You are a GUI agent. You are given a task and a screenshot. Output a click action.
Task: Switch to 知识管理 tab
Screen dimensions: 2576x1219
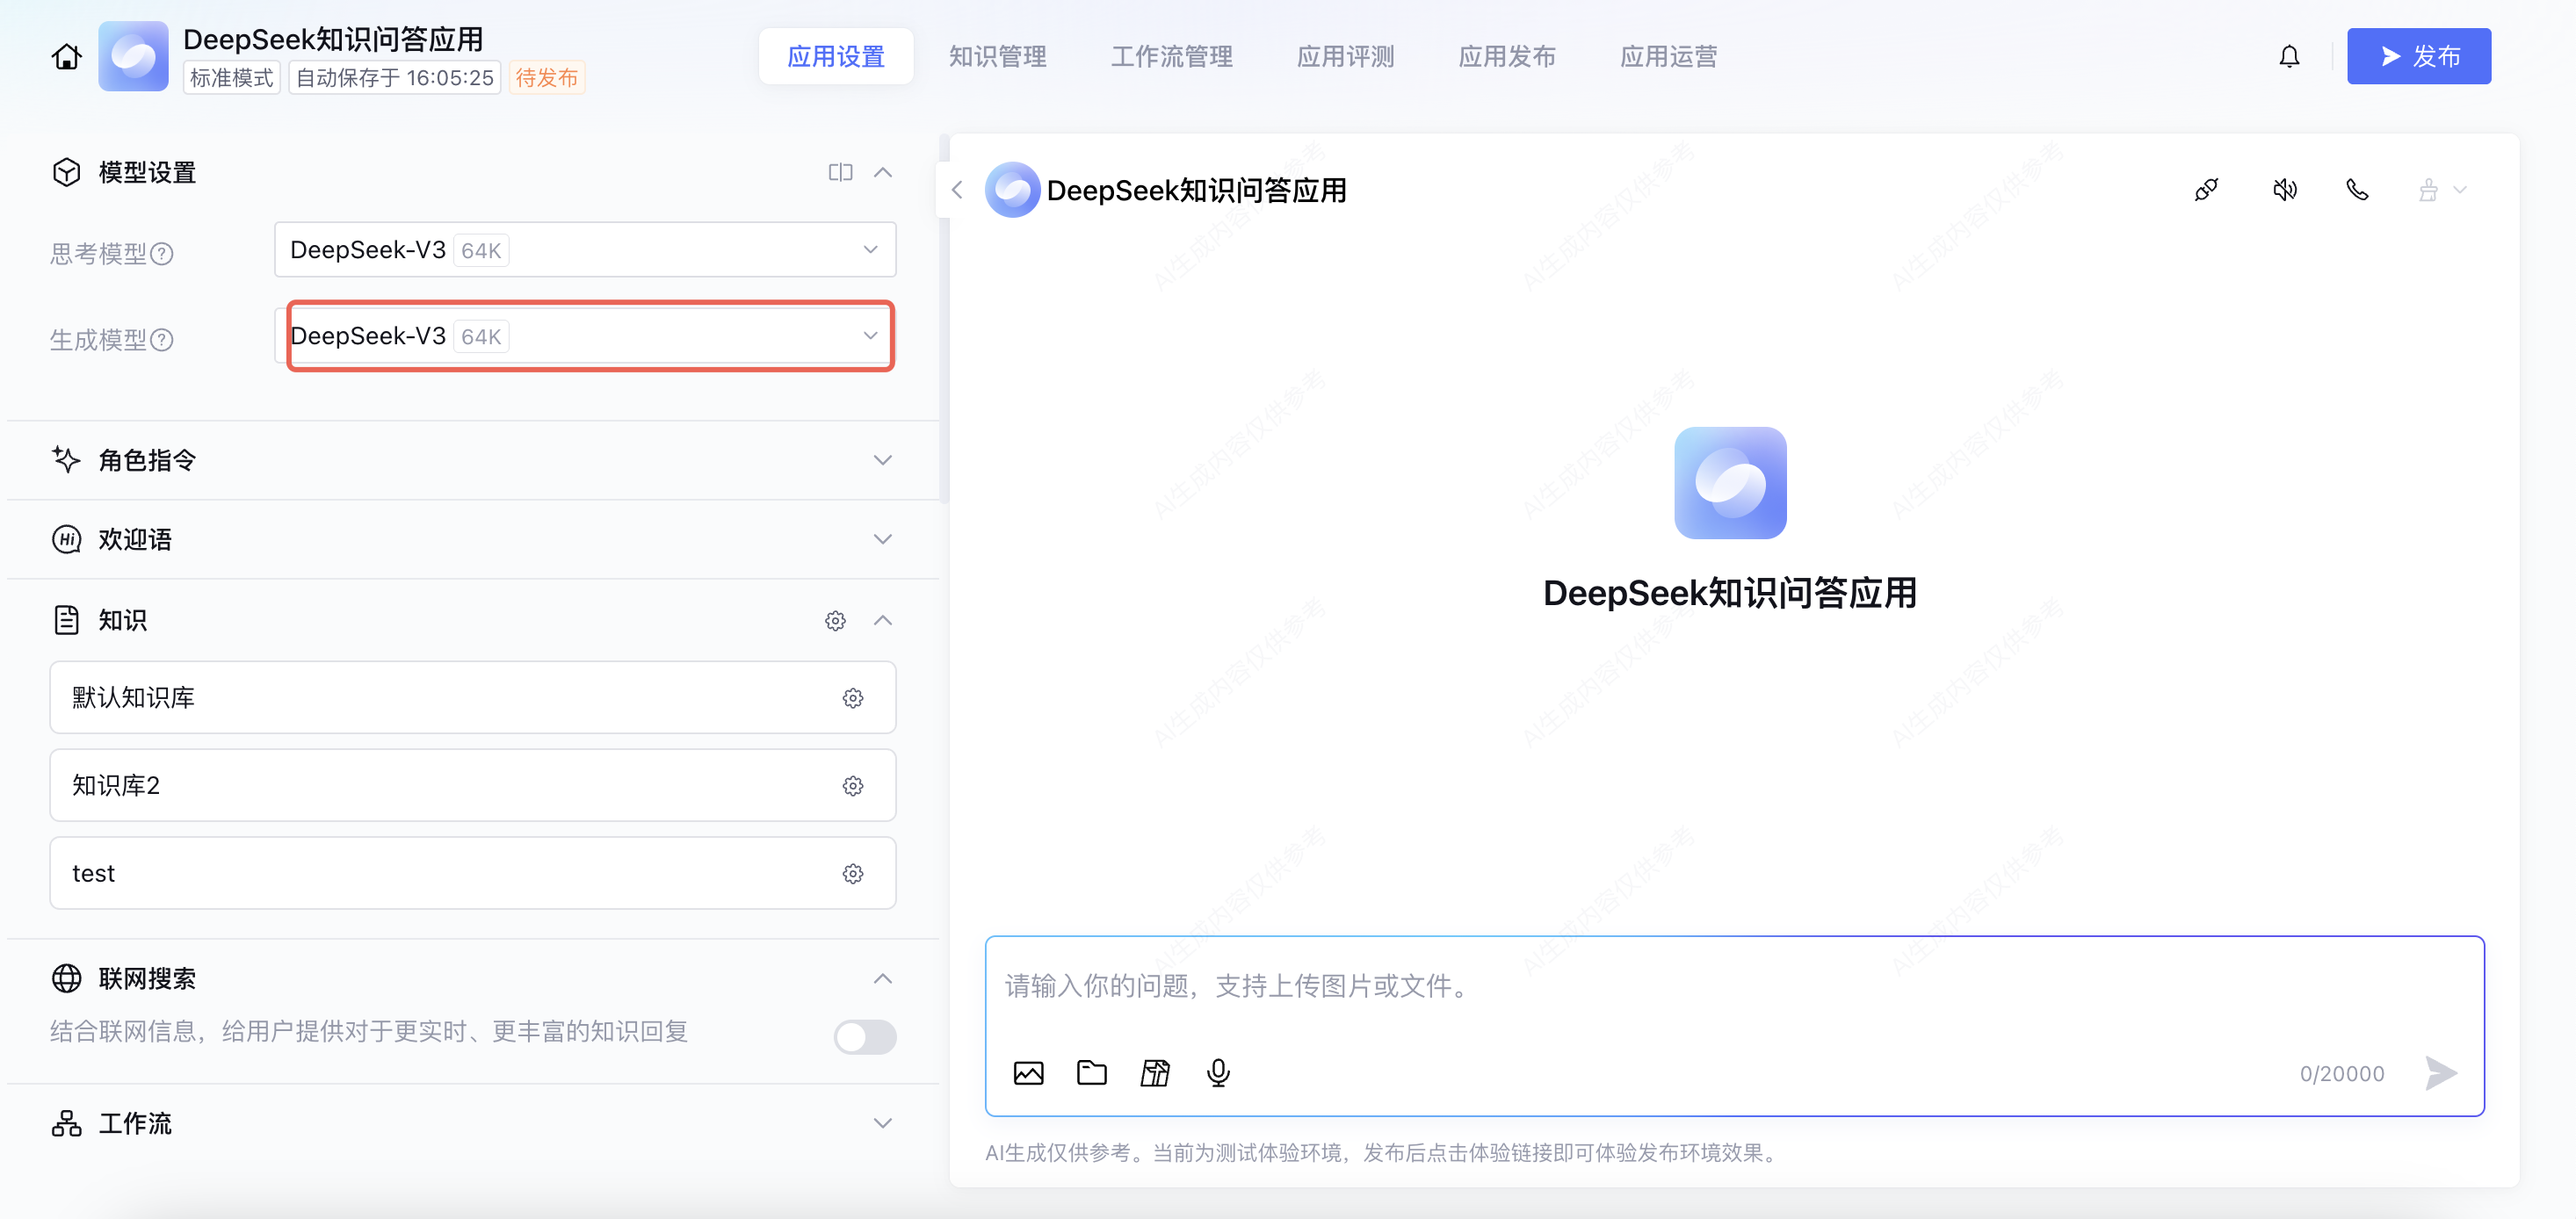point(997,57)
